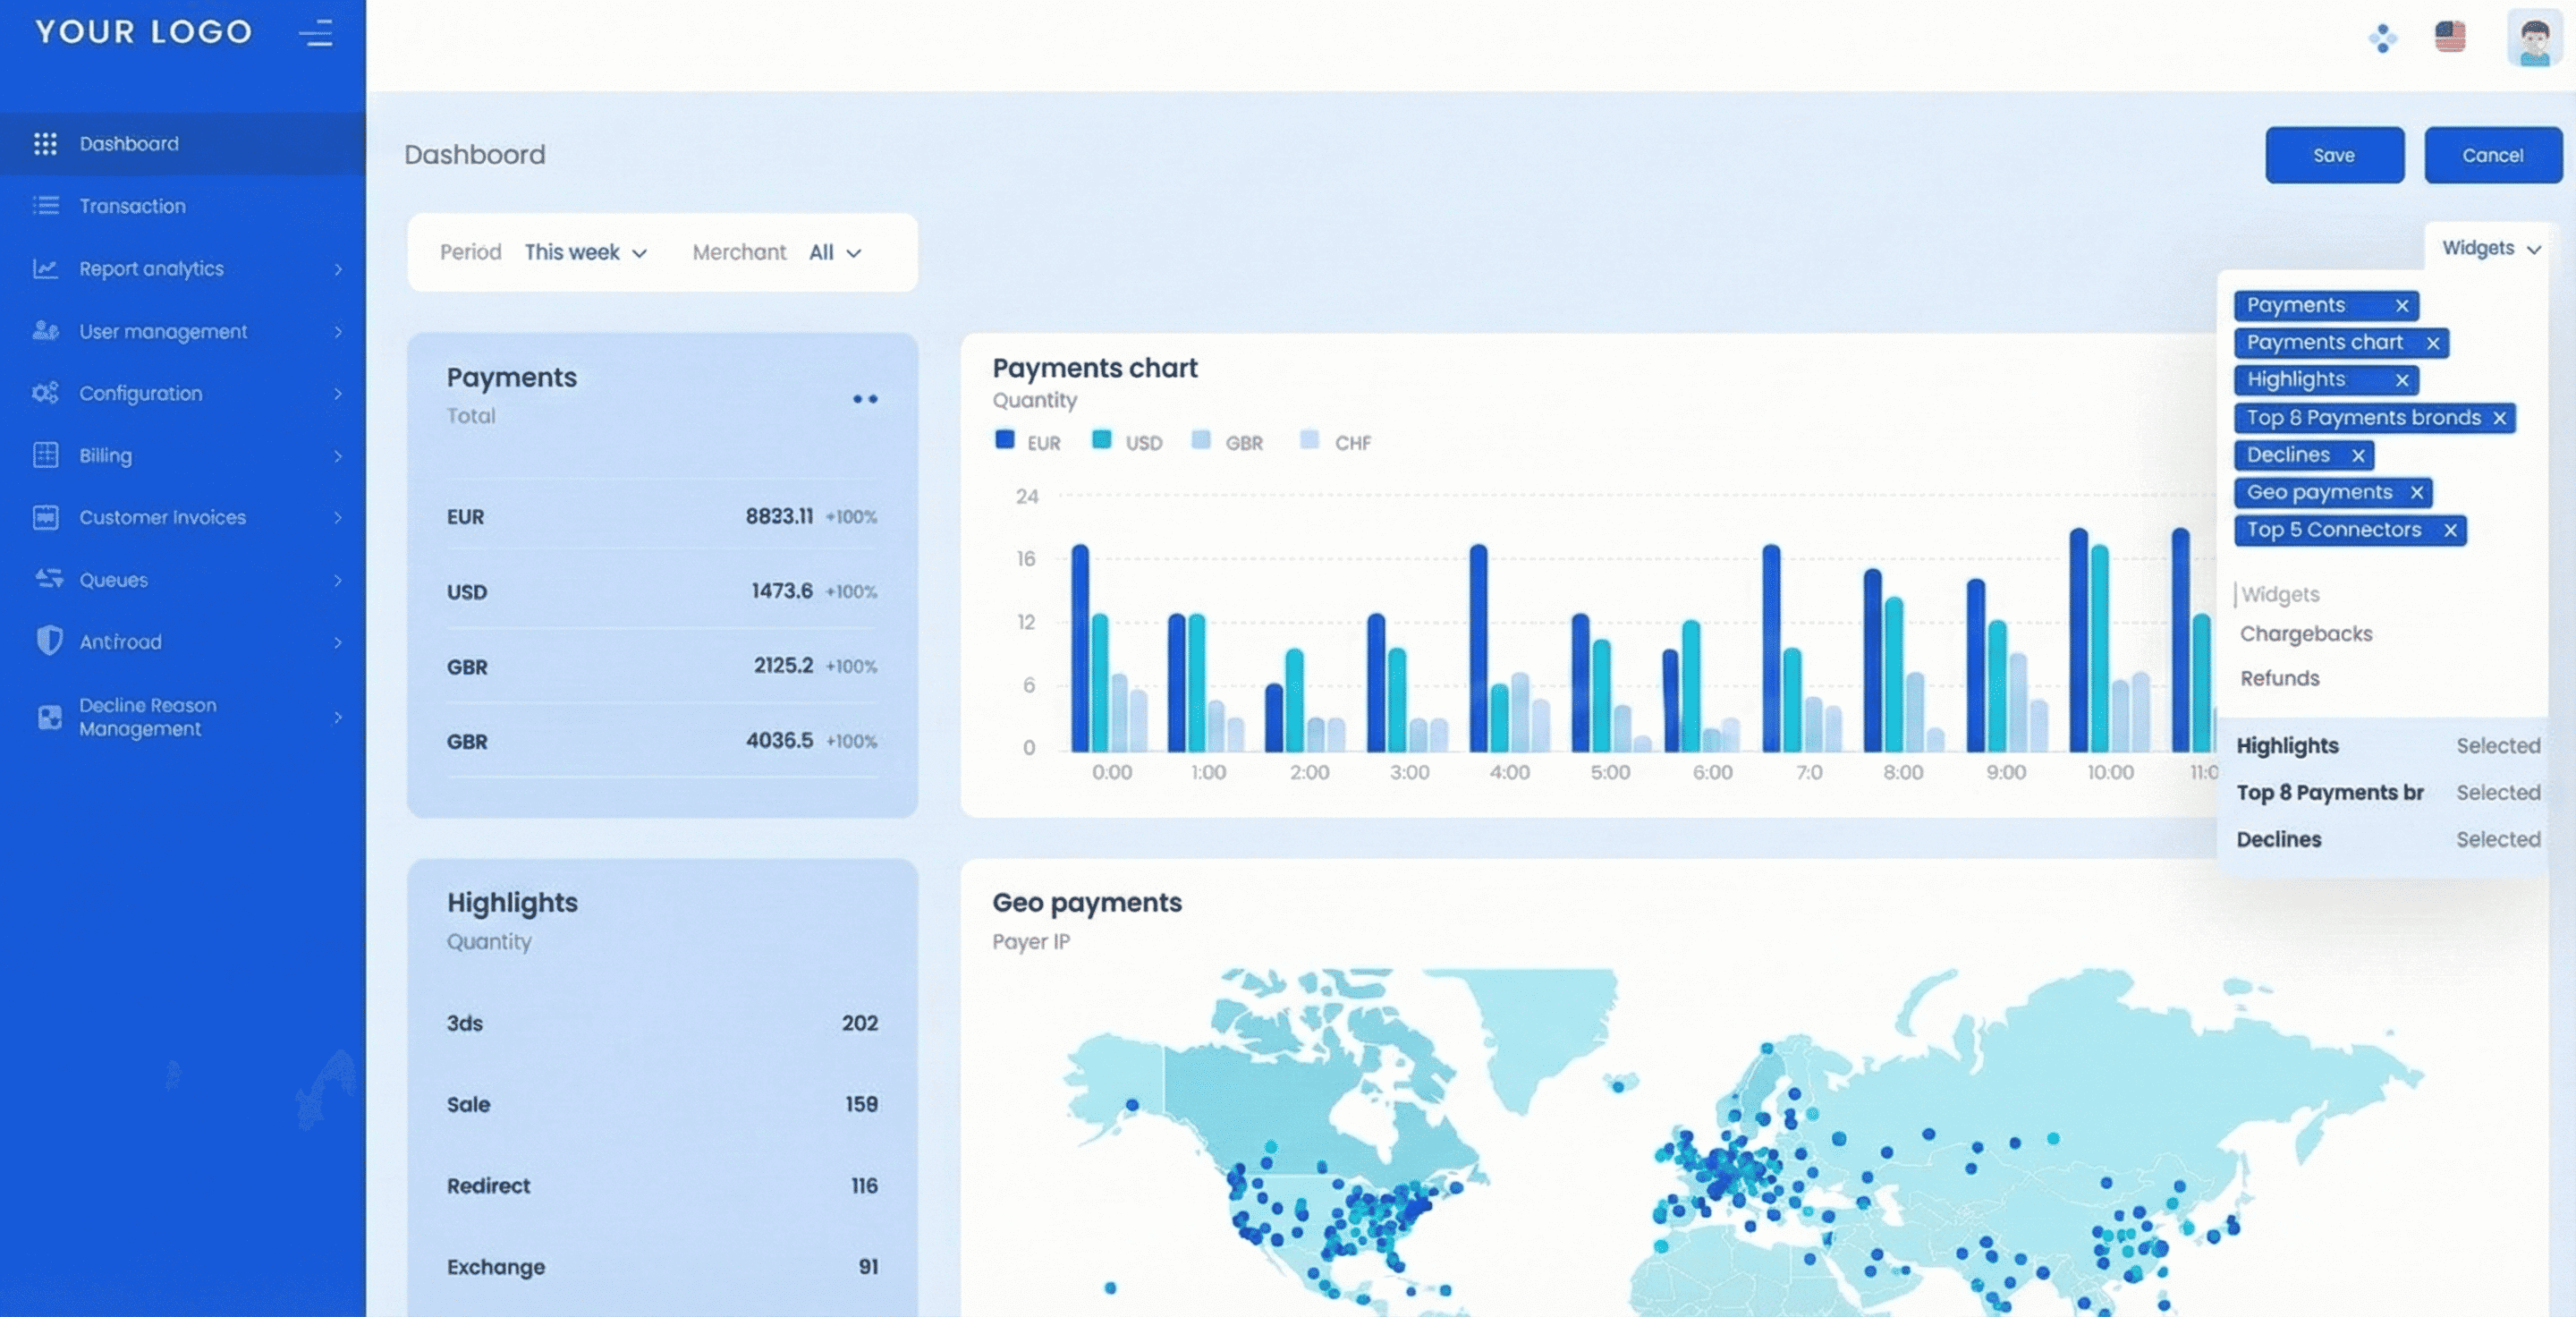
Task: Collapse the Widgets dropdown
Action: point(2490,248)
